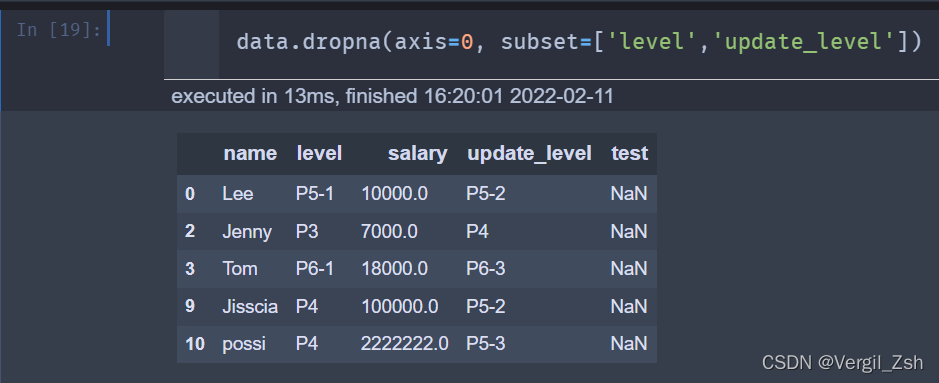Click row index 9

[x=190, y=306]
